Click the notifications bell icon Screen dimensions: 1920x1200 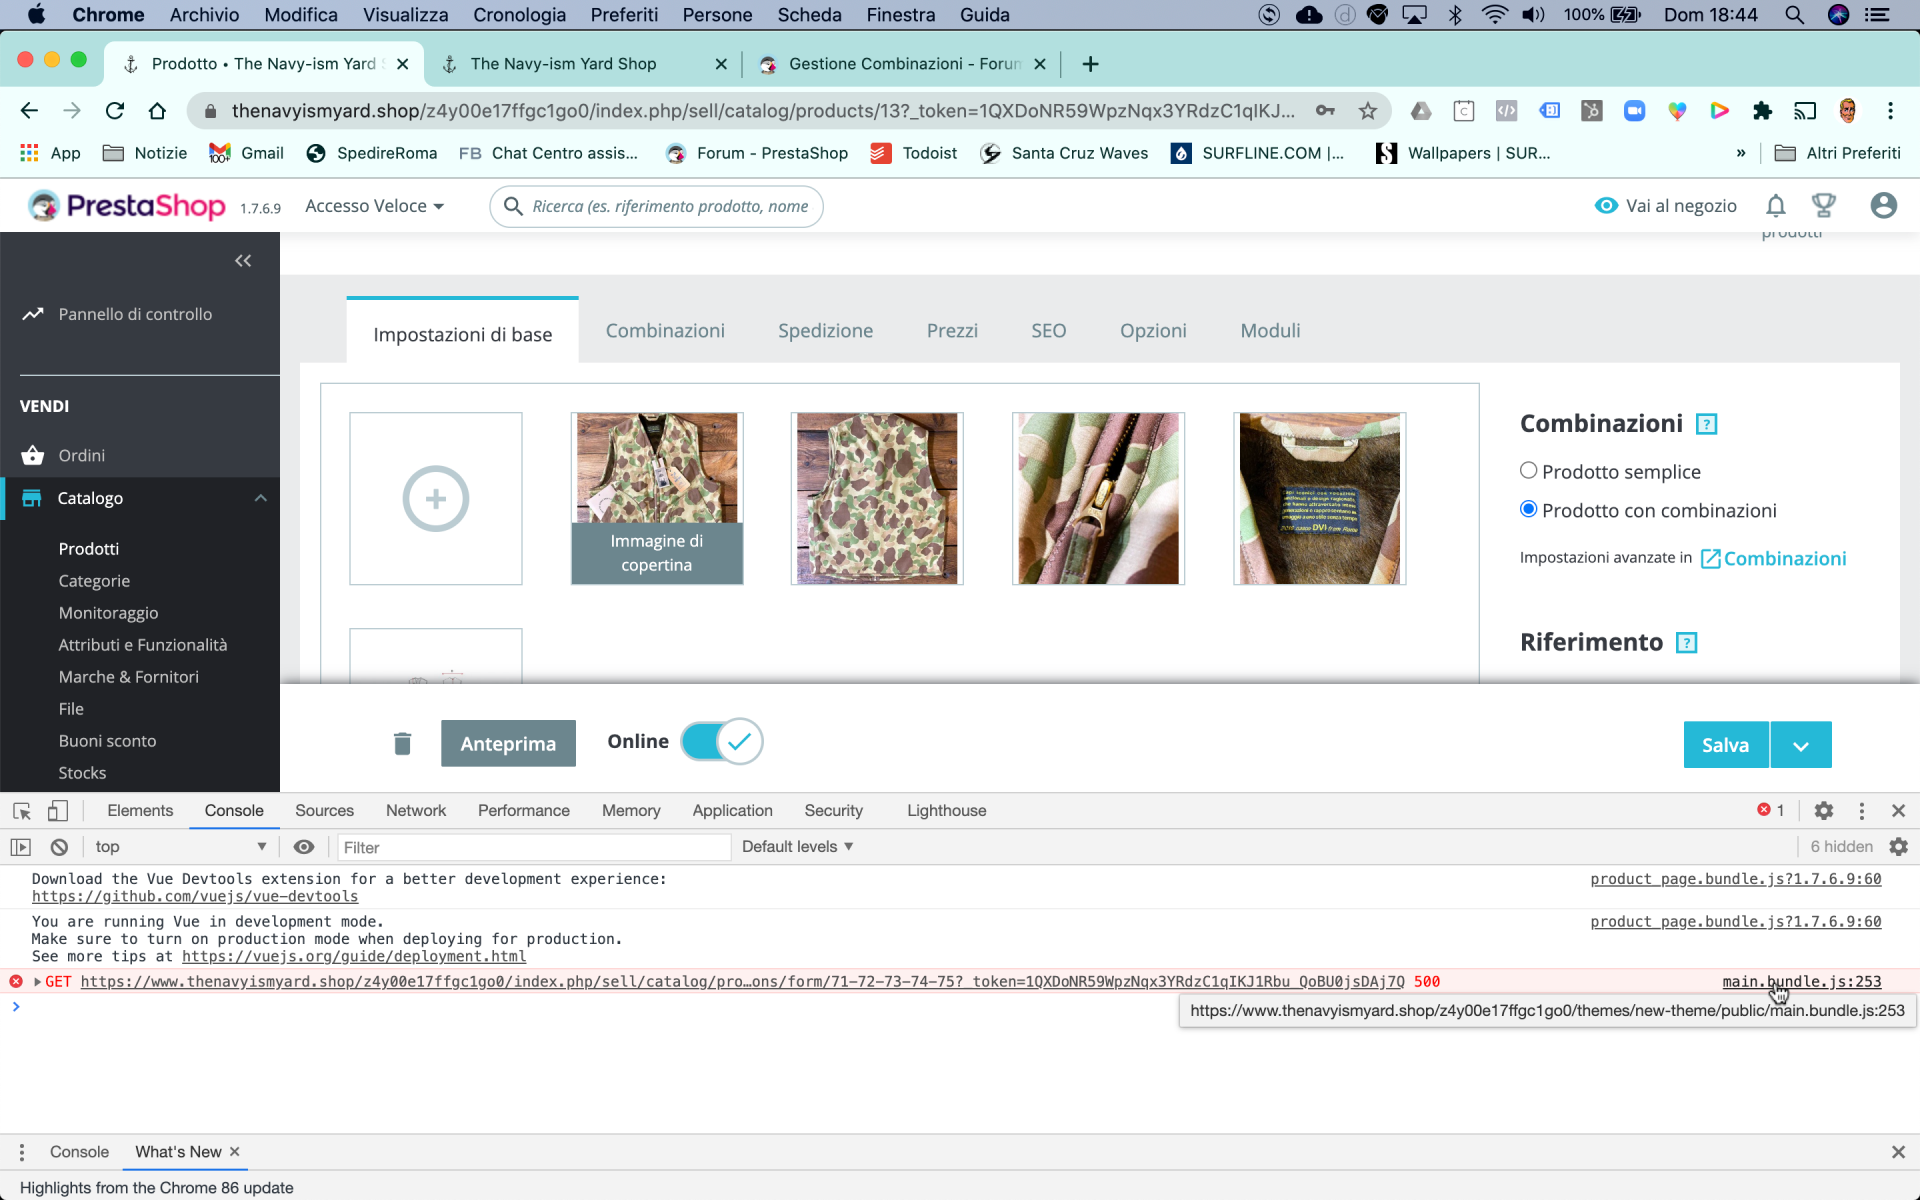(1775, 206)
